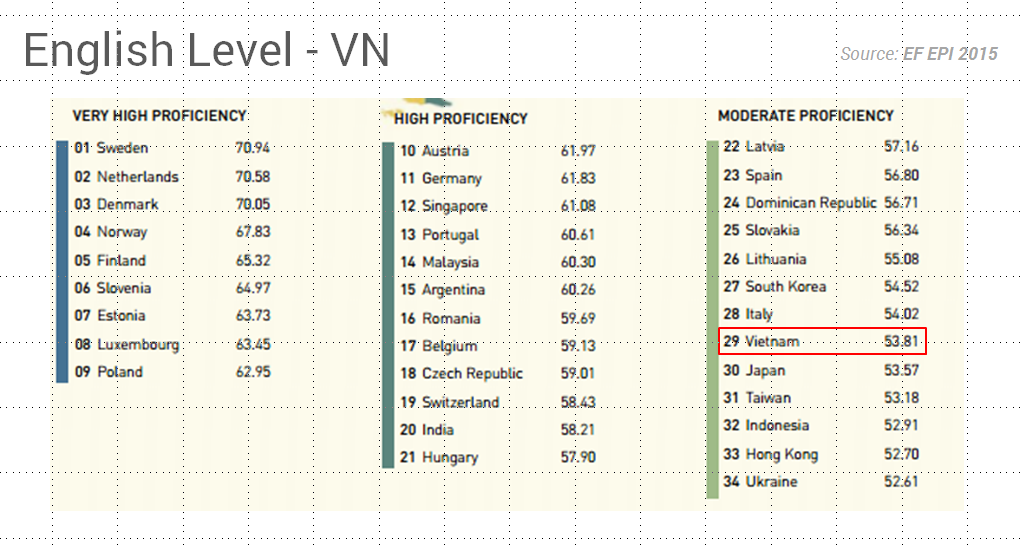Select the '05 Finland' entry
This screenshot has height=549, width=1023.
(x=110, y=260)
